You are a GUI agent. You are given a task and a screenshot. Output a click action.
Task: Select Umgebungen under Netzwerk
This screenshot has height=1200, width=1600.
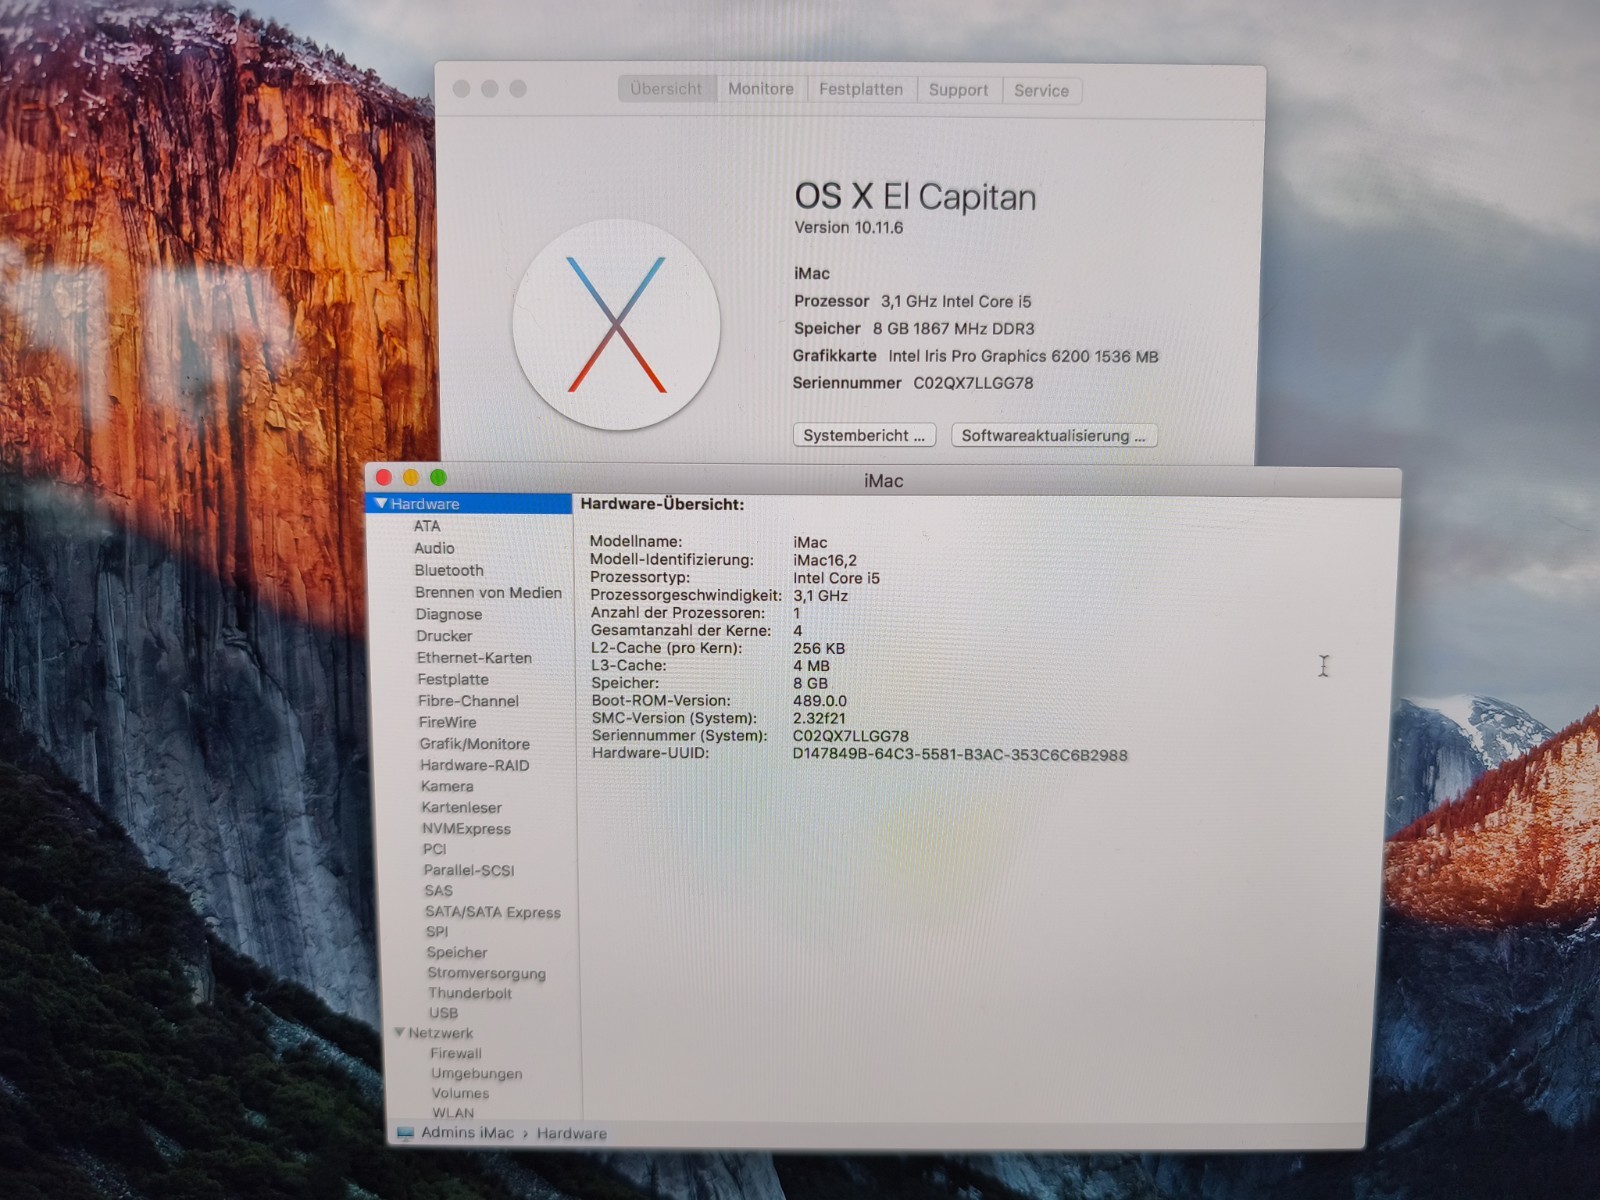[477, 1073]
